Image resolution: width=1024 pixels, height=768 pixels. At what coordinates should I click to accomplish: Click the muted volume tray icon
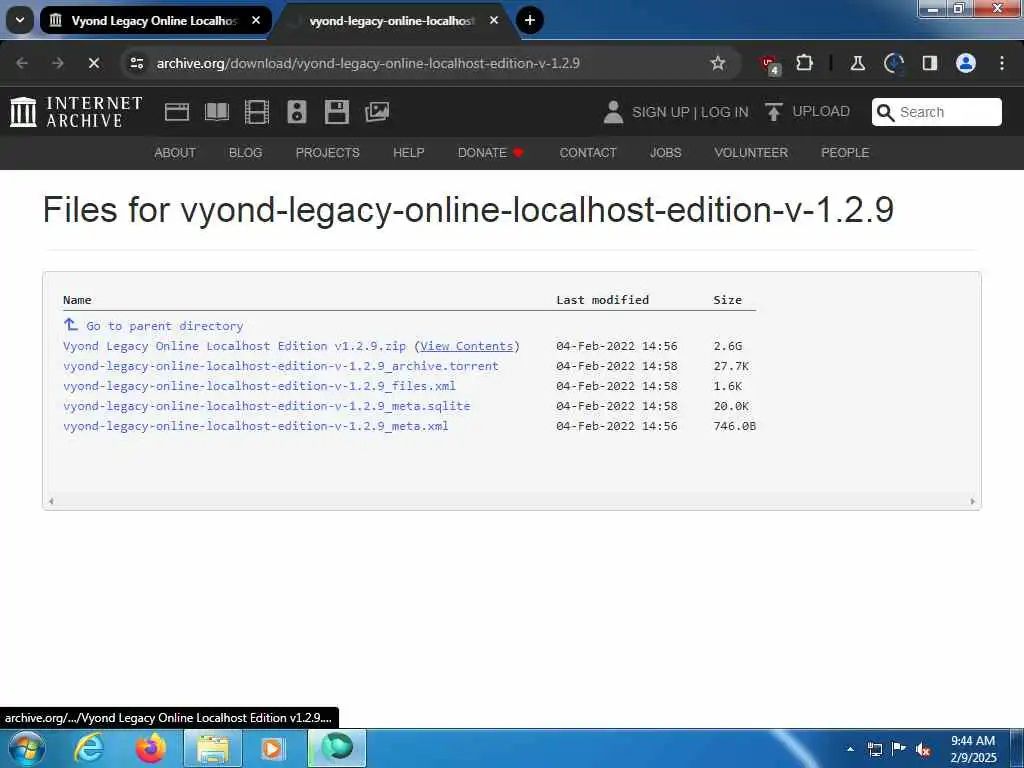923,750
